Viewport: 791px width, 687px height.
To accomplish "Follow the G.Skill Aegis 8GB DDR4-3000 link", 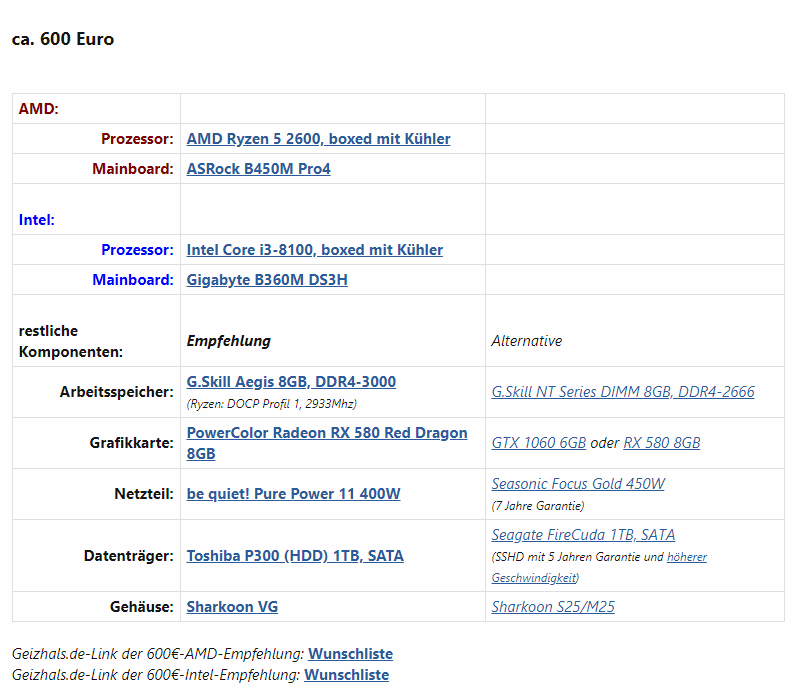I will 291,382.
